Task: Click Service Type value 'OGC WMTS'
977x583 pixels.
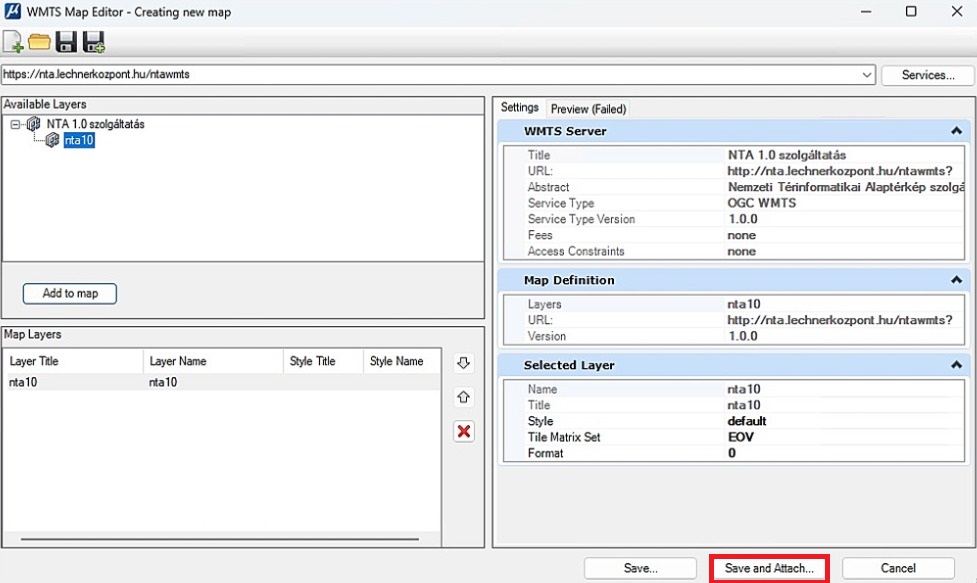Action: click(761, 203)
